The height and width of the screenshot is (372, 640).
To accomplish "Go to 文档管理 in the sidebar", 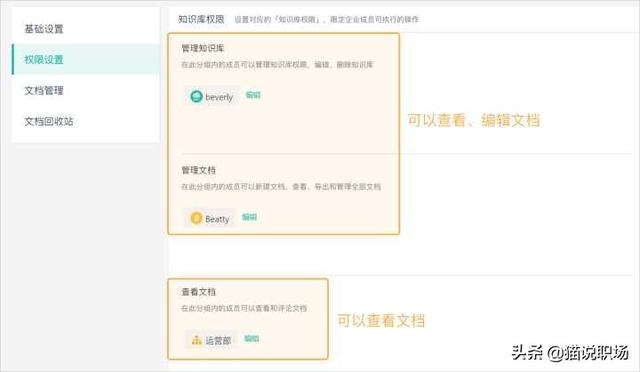I will pyautogui.click(x=44, y=90).
